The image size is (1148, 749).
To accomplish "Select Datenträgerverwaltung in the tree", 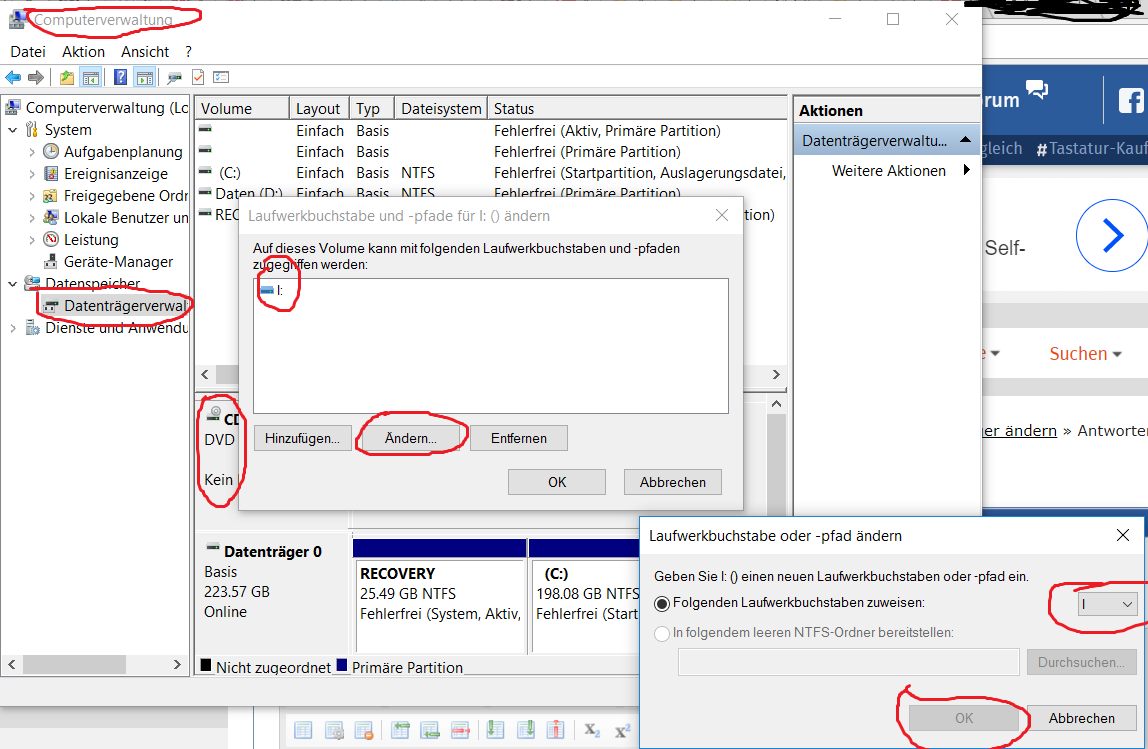I will tap(116, 306).
